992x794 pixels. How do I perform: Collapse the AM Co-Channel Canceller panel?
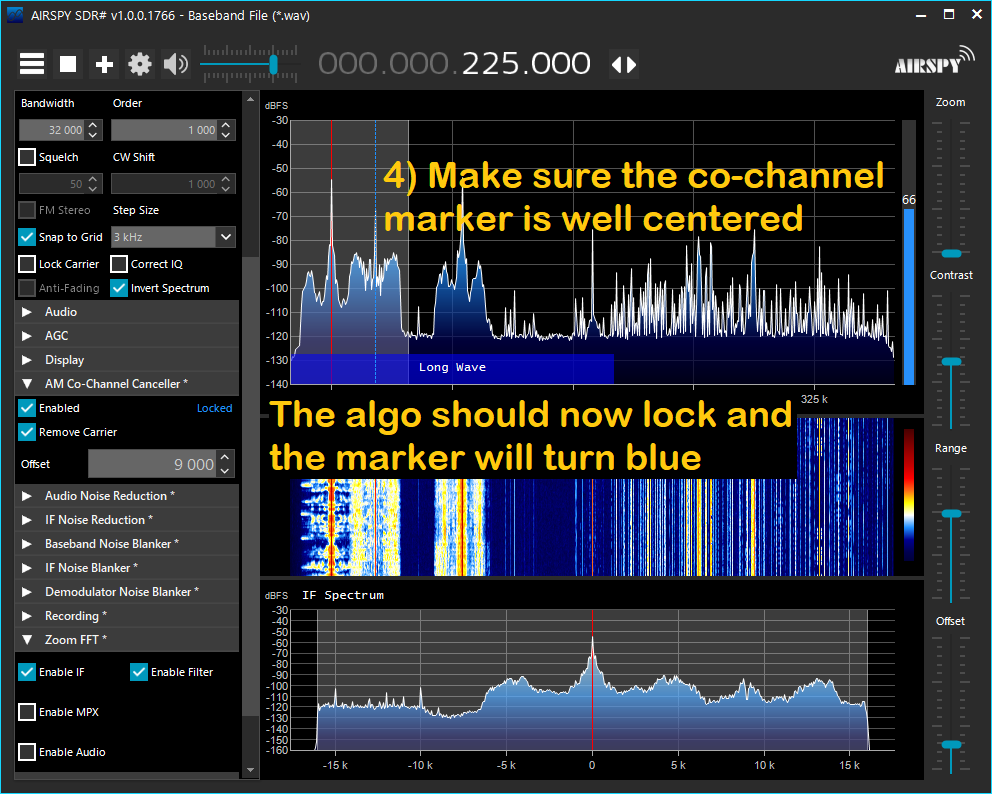[127, 384]
